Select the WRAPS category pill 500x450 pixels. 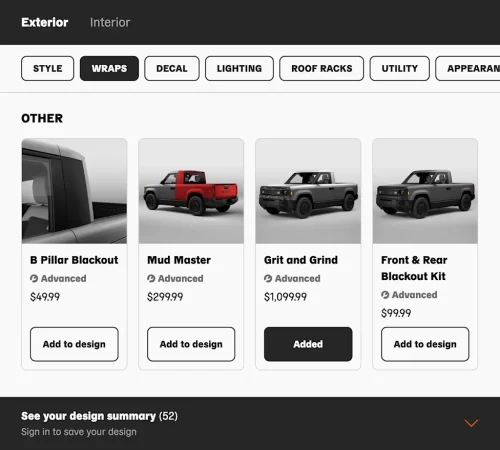[109, 68]
